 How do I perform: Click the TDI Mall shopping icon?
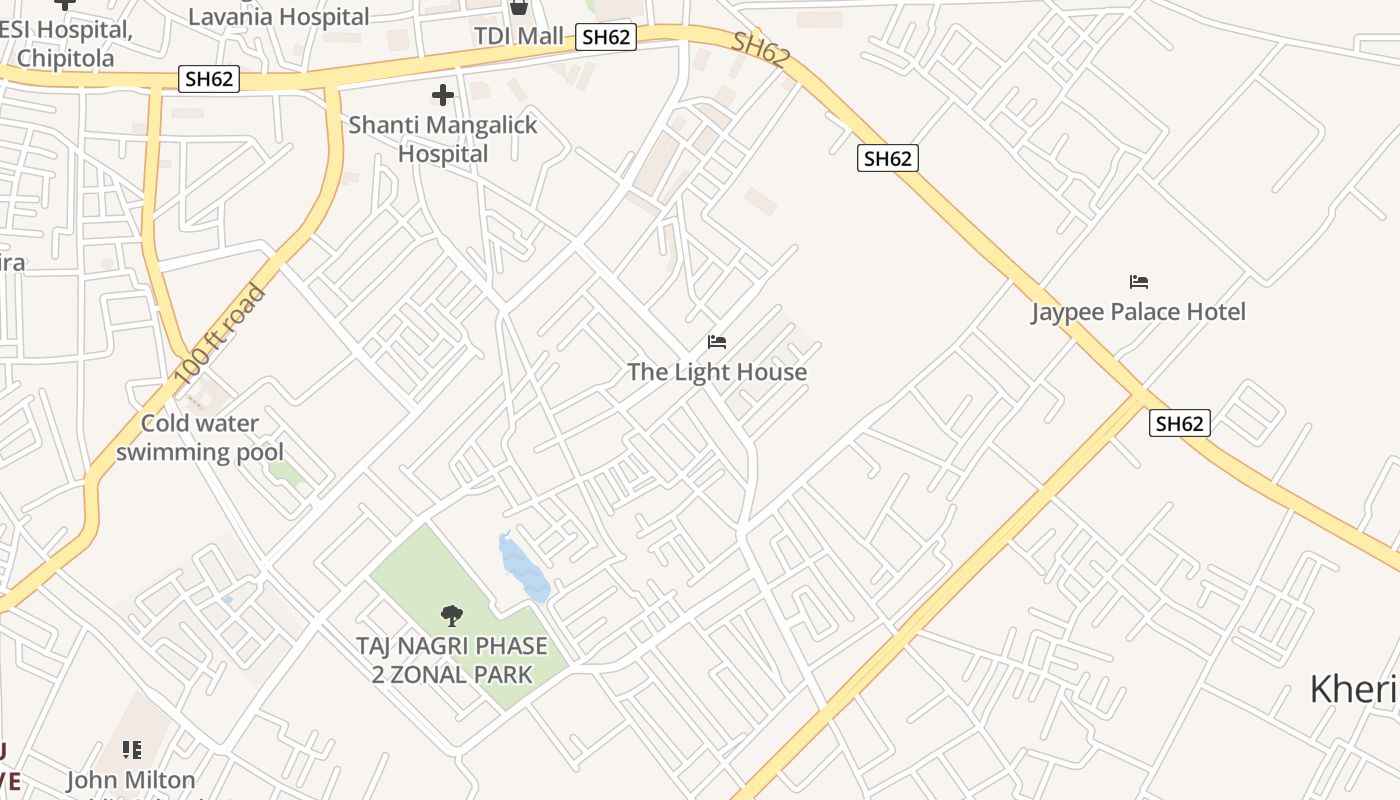(519, 6)
